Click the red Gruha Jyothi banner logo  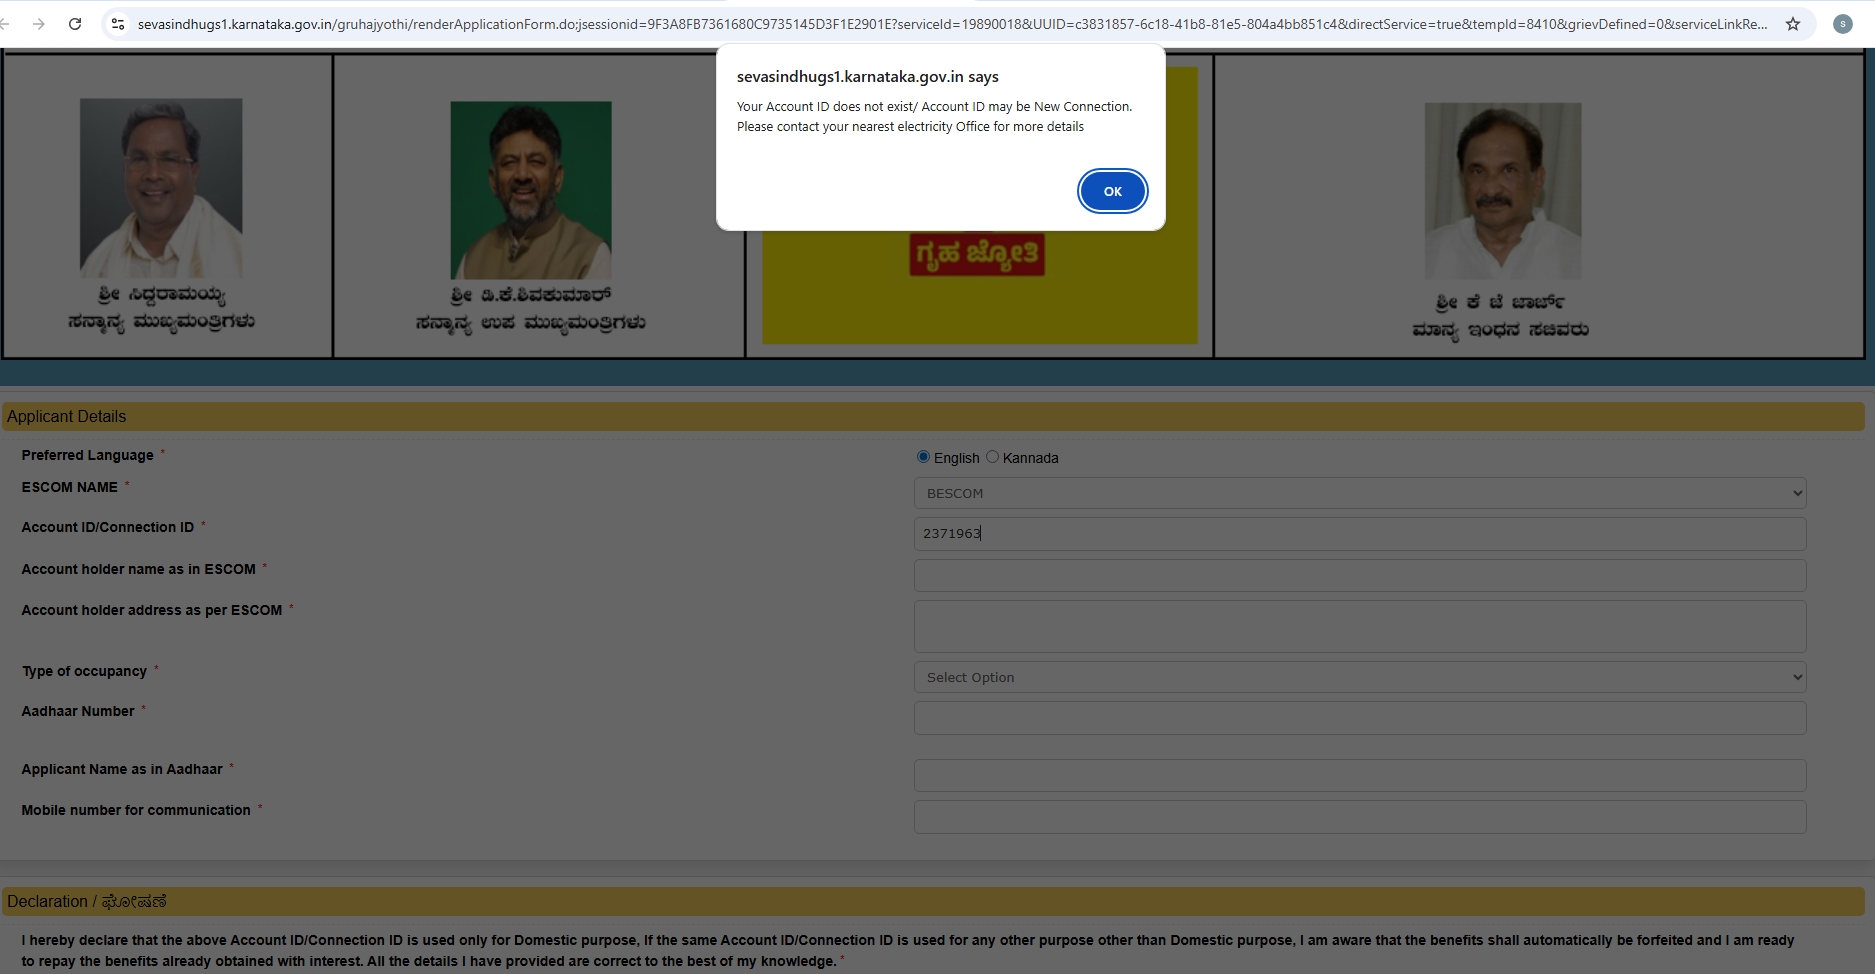coord(977,254)
